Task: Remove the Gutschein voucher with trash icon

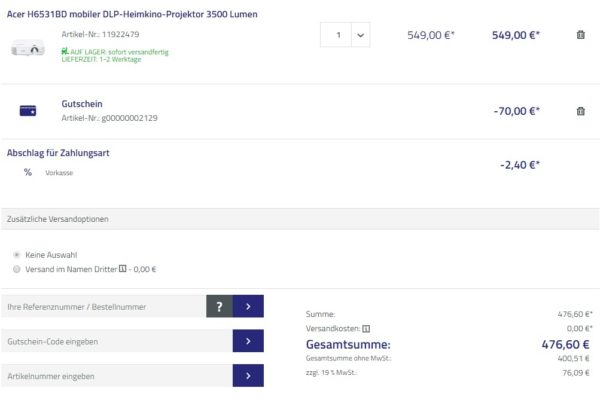Action: click(x=580, y=111)
